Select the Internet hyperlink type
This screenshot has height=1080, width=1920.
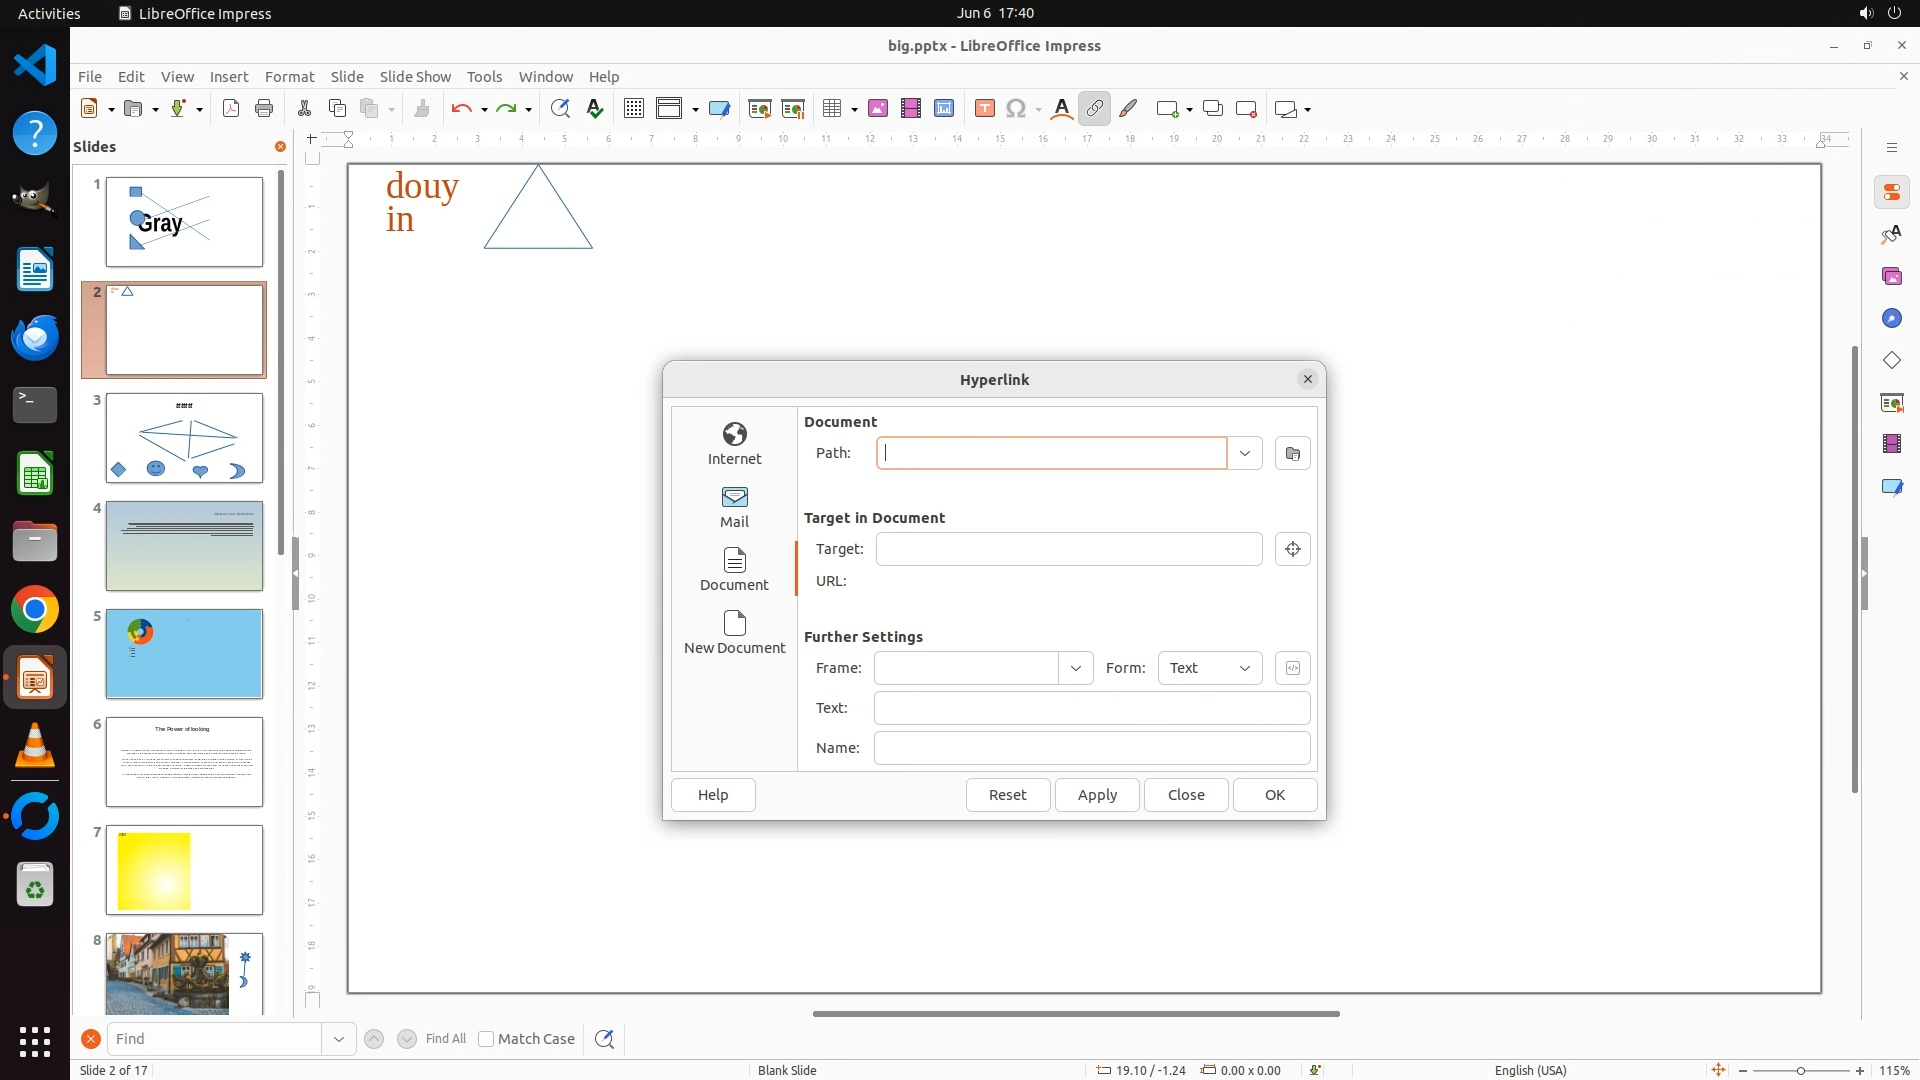[734, 443]
